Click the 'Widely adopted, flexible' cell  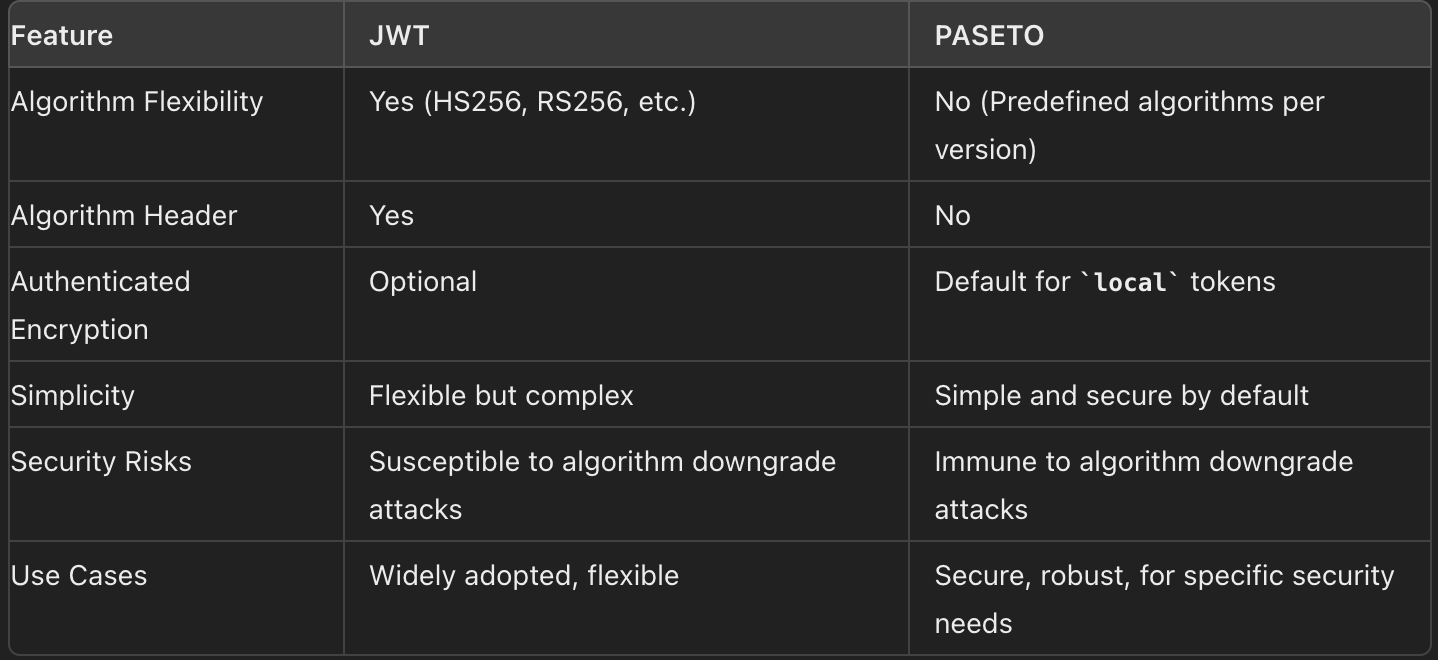coord(524,576)
